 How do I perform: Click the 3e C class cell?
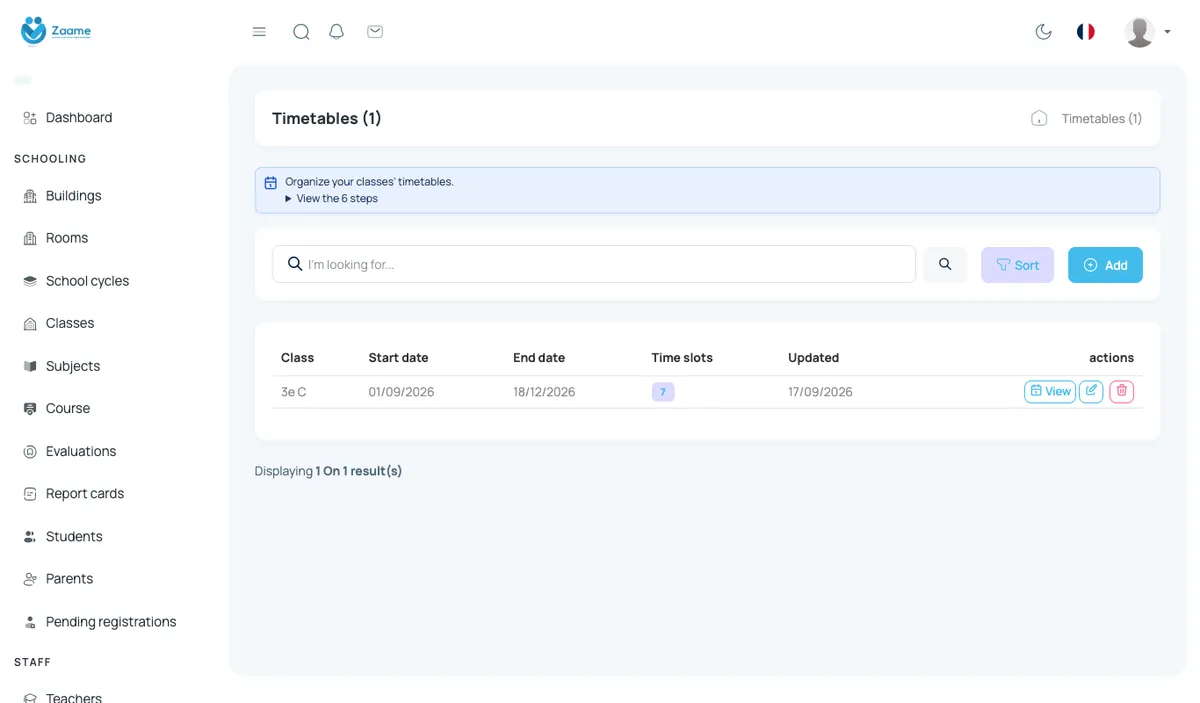tap(294, 392)
